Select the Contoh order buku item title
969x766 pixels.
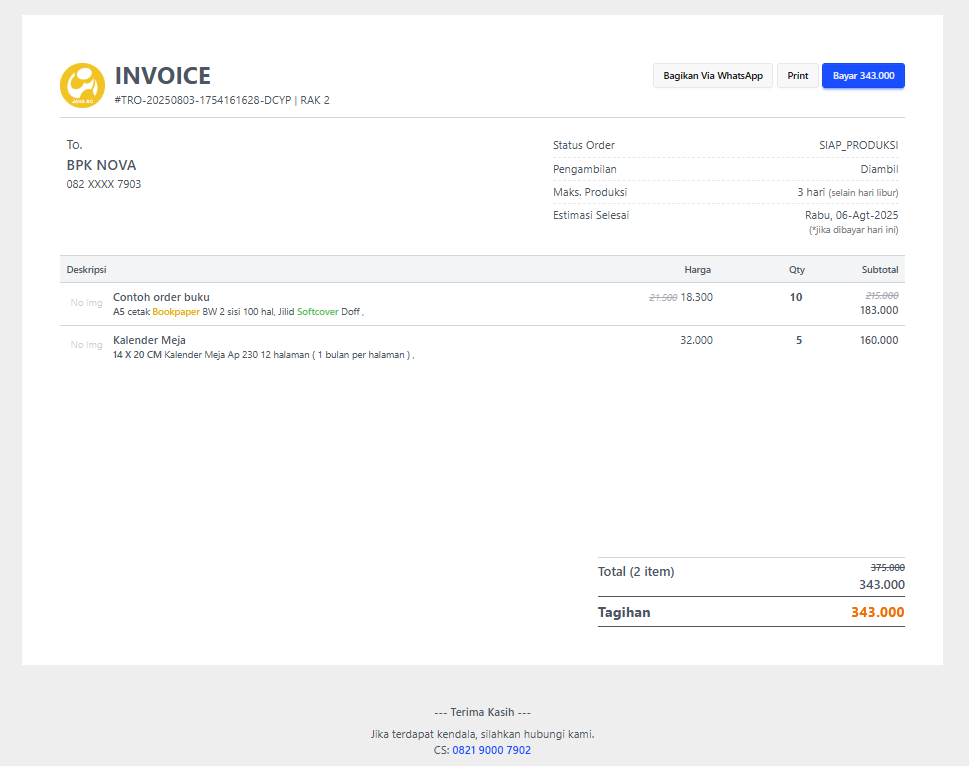point(161,297)
